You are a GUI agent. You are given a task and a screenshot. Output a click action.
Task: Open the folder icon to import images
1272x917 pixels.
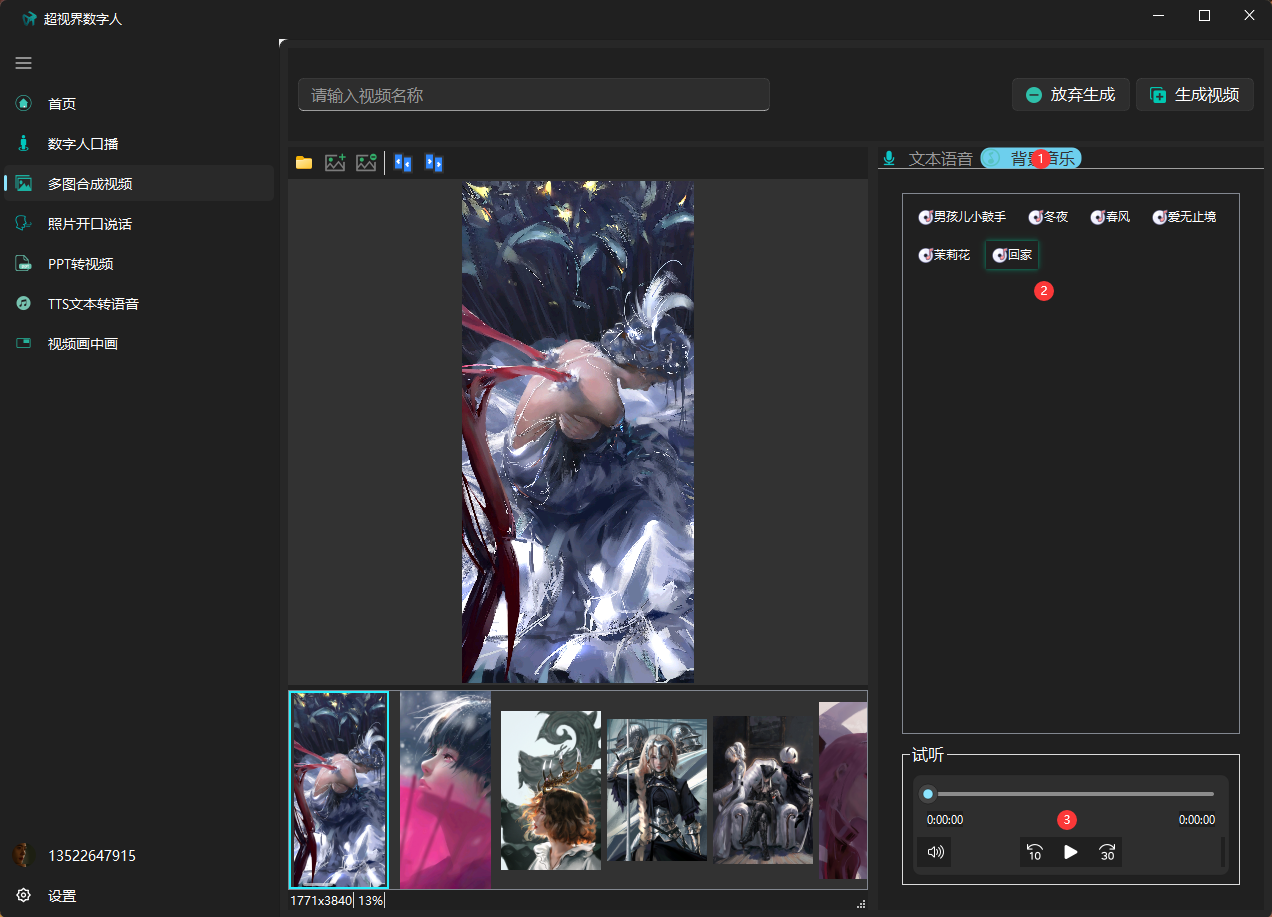[304, 162]
